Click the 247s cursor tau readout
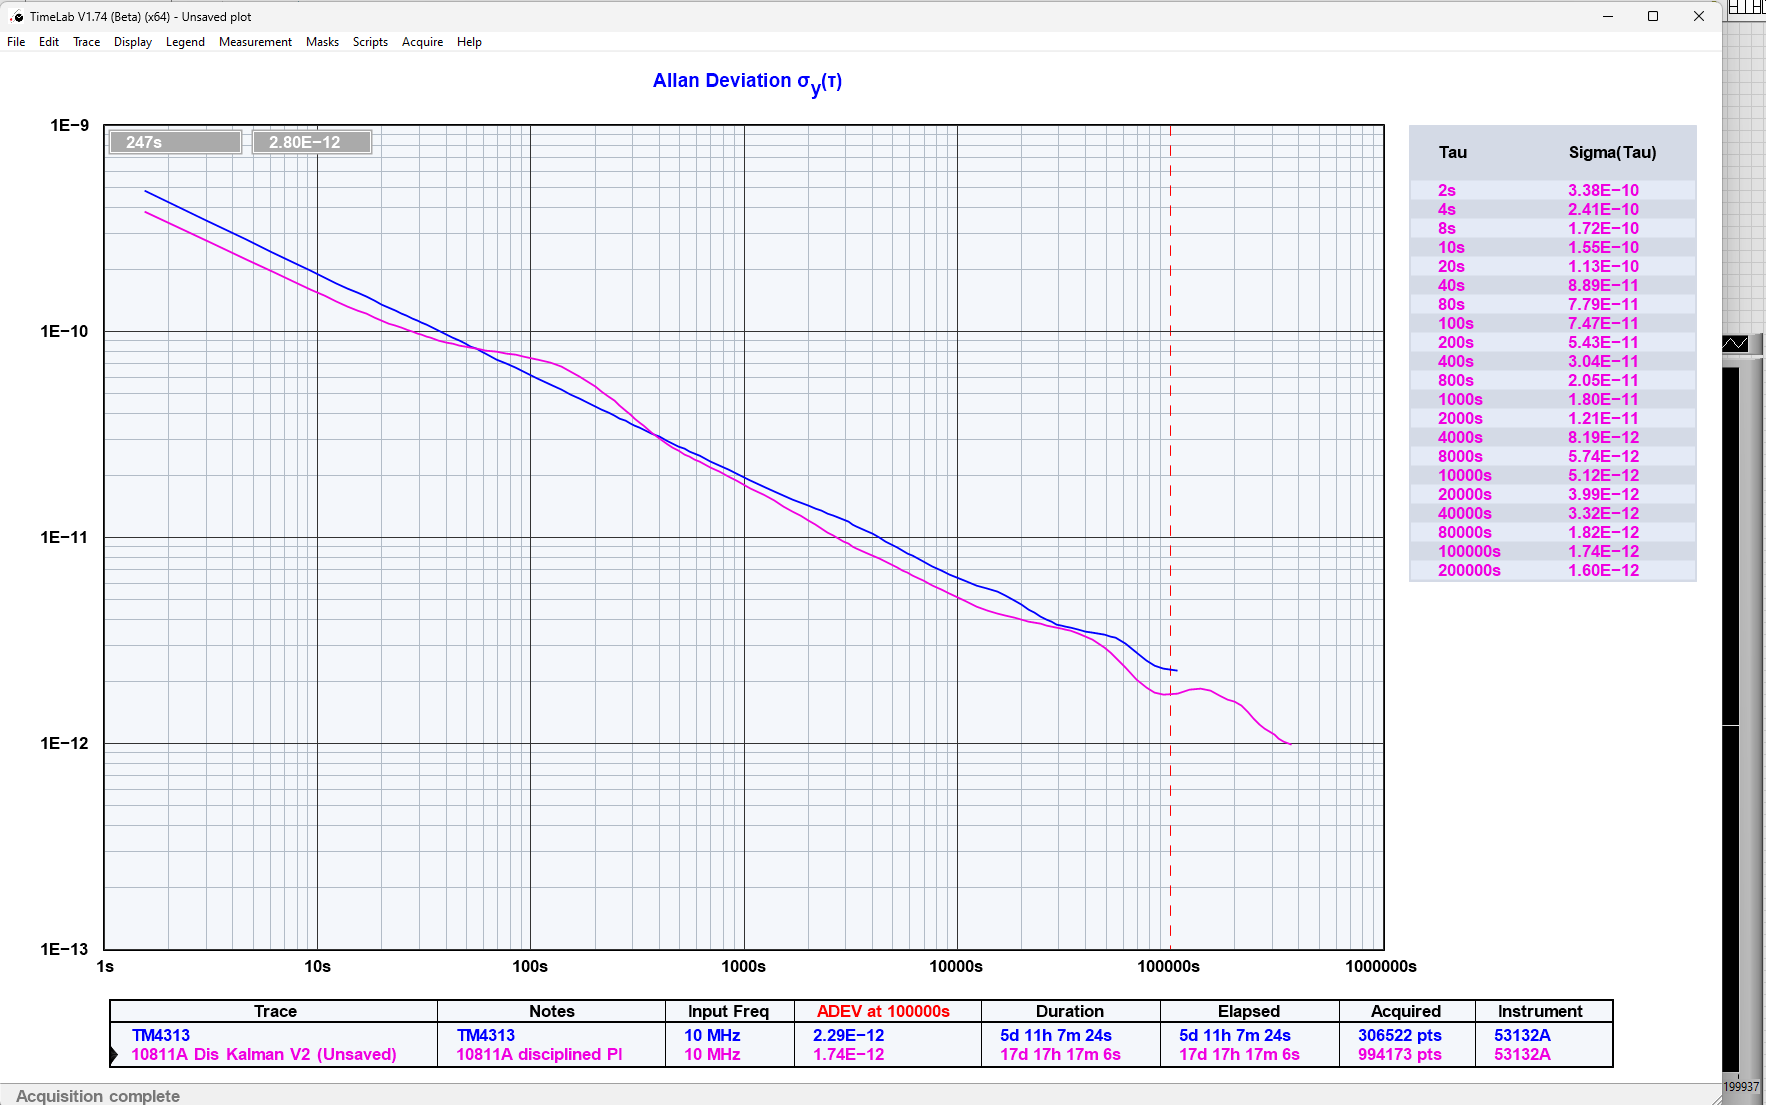Viewport: 1766px width, 1105px height. pos(175,142)
